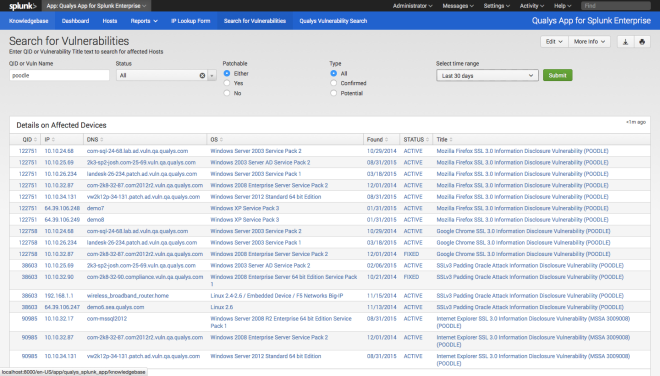Click the export download icon button
This screenshot has width=660, height=376.
[x=625, y=42]
